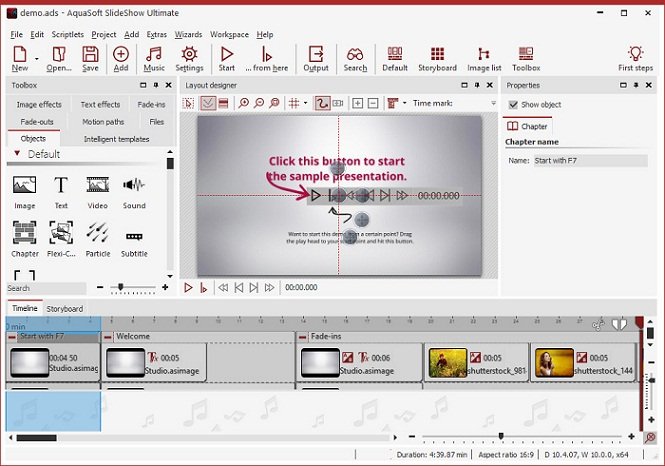Open the New button dropdown arrow
Image resolution: width=665 pixels, height=466 pixels.
pyautogui.click(x=37, y=59)
